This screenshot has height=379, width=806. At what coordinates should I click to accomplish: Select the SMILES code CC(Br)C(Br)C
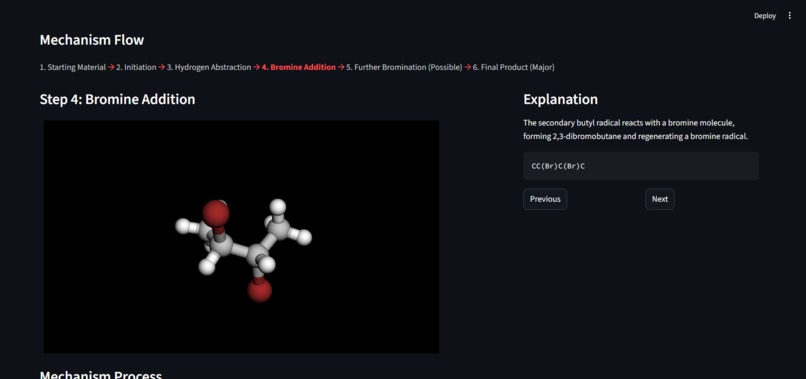pyautogui.click(x=558, y=166)
